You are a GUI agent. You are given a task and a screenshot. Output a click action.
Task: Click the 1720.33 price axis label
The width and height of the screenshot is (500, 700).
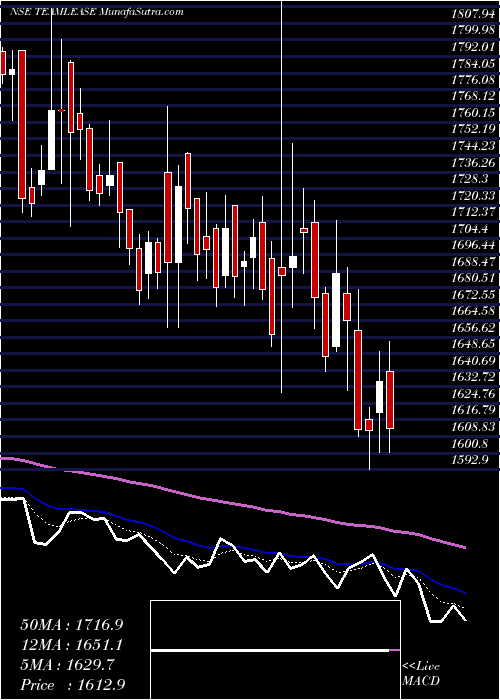(x=473, y=196)
